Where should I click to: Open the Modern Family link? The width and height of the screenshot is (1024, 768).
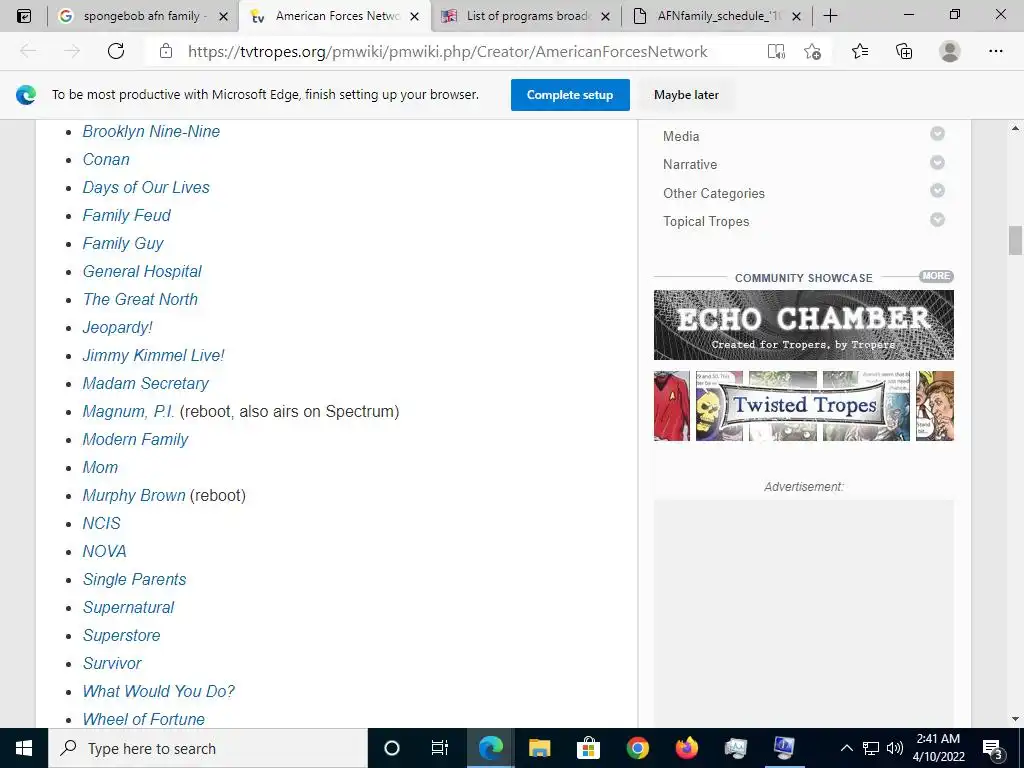point(135,440)
